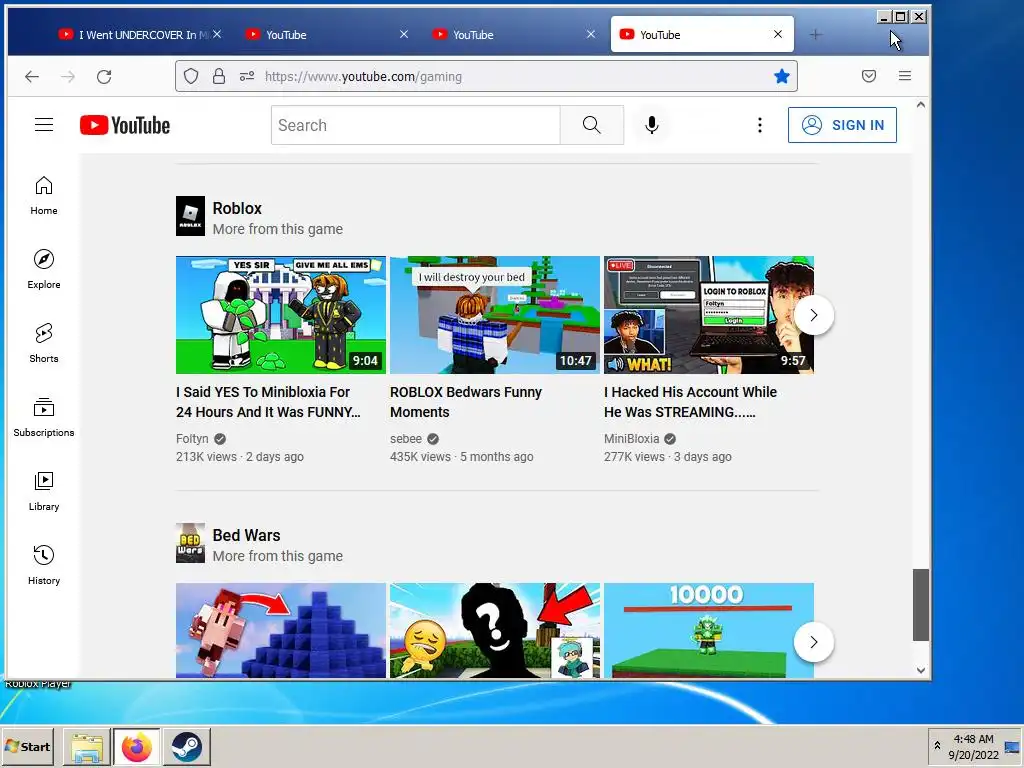Open File Explorer from the taskbar

pos(86,746)
